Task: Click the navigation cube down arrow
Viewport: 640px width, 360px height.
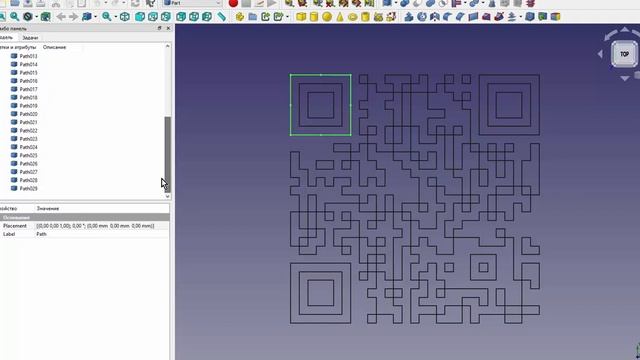Action: 625,78
